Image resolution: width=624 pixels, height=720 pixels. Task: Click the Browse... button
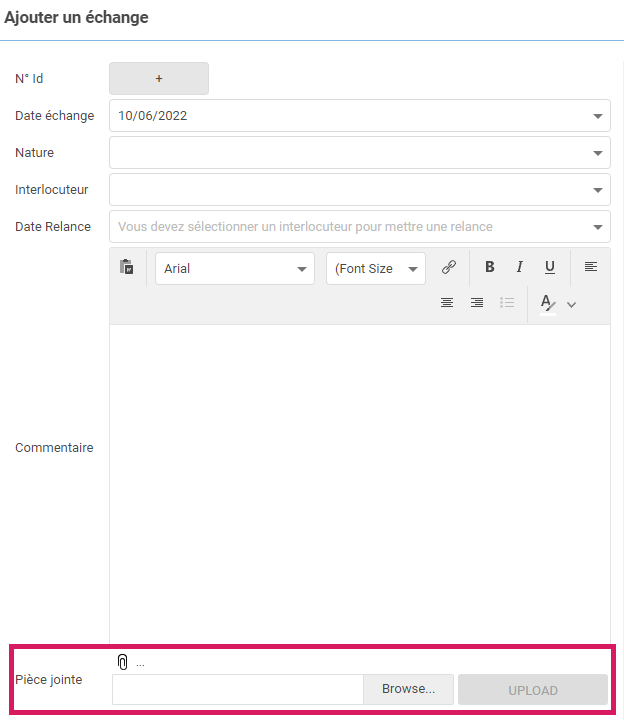click(x=408, y=689)
